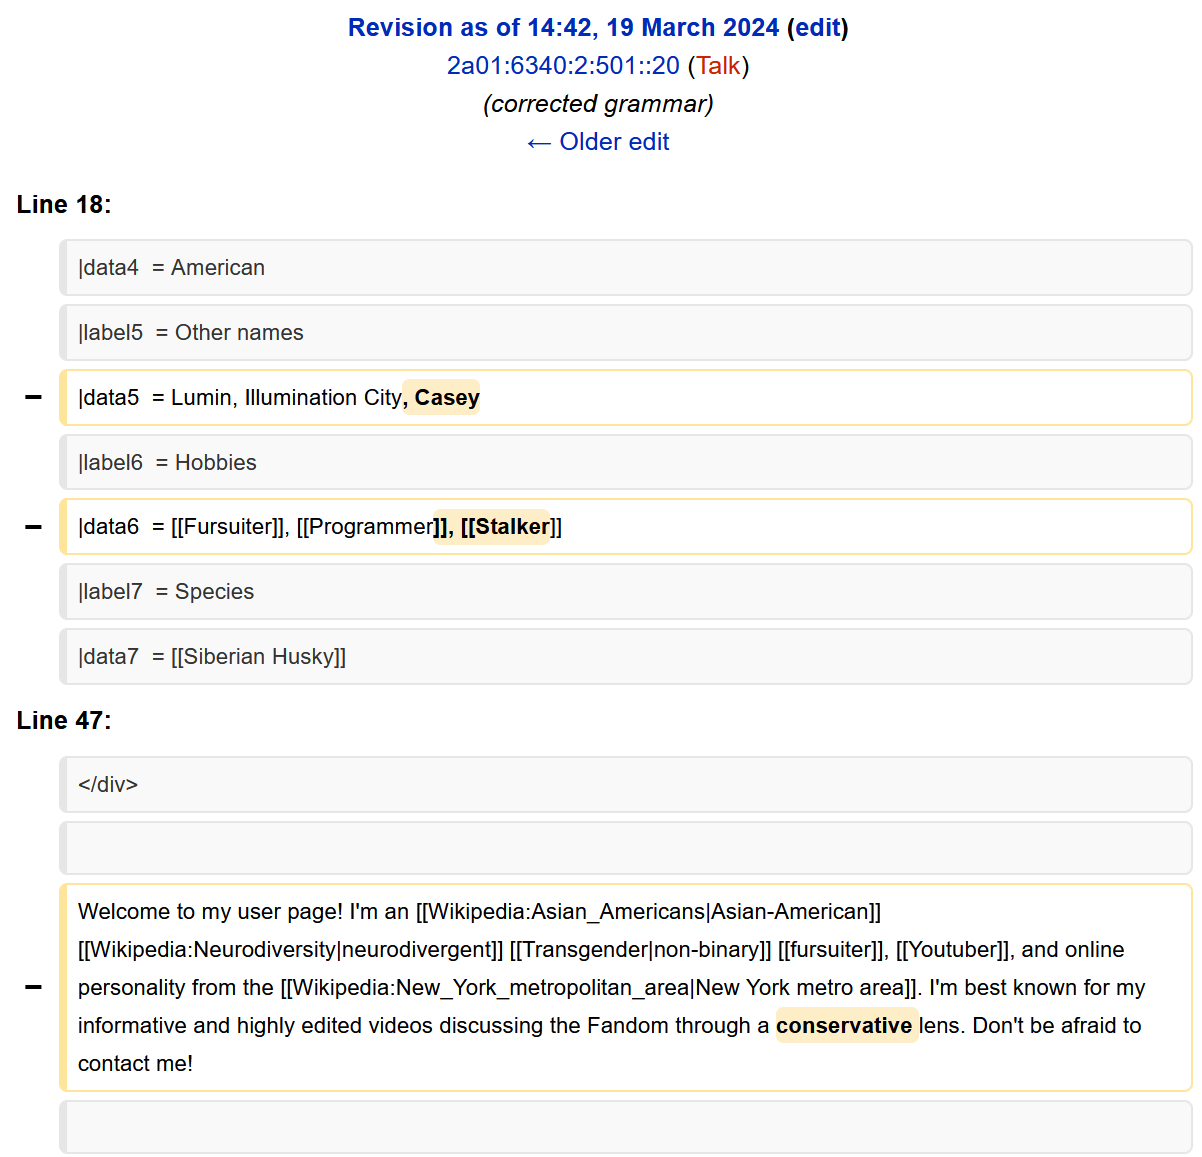Viewport: 1202px width, 1157px height.
Task: Click the '</div>' line
Action: click(x=626, y=785)
